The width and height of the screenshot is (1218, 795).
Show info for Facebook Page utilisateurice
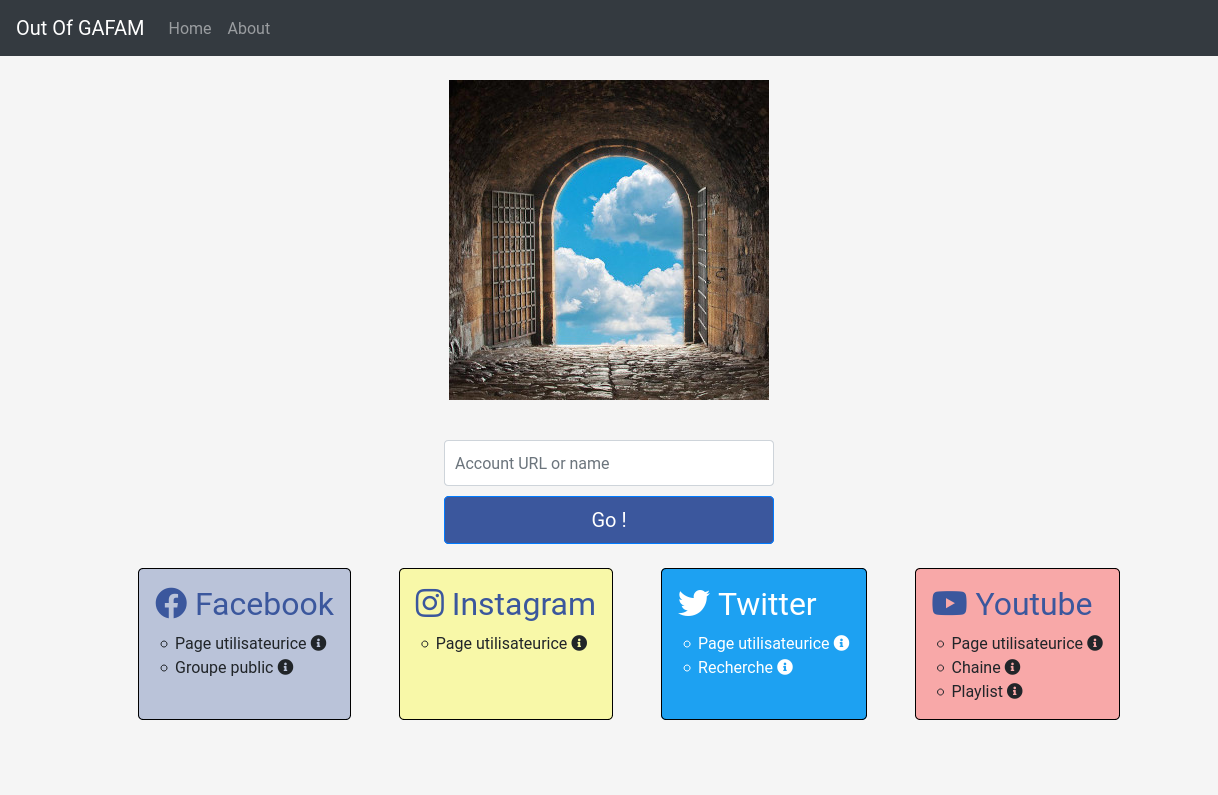pos(319,643)
